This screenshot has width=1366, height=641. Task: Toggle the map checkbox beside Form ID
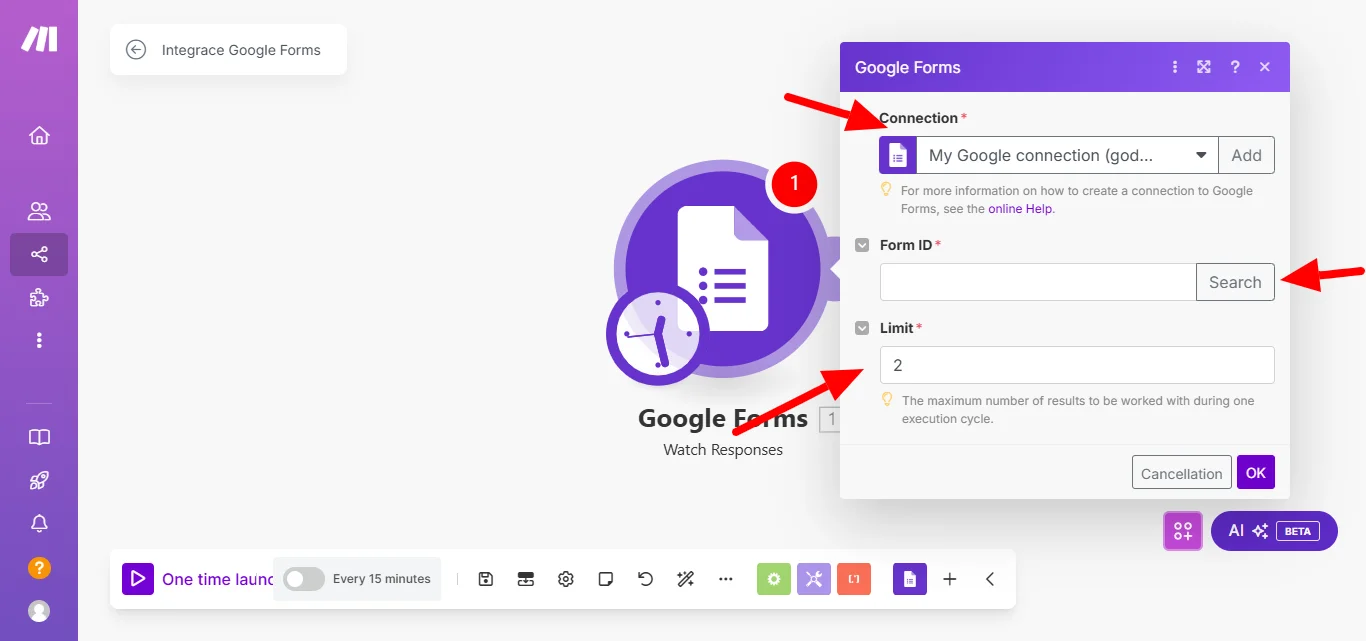[x=861, y=244]
